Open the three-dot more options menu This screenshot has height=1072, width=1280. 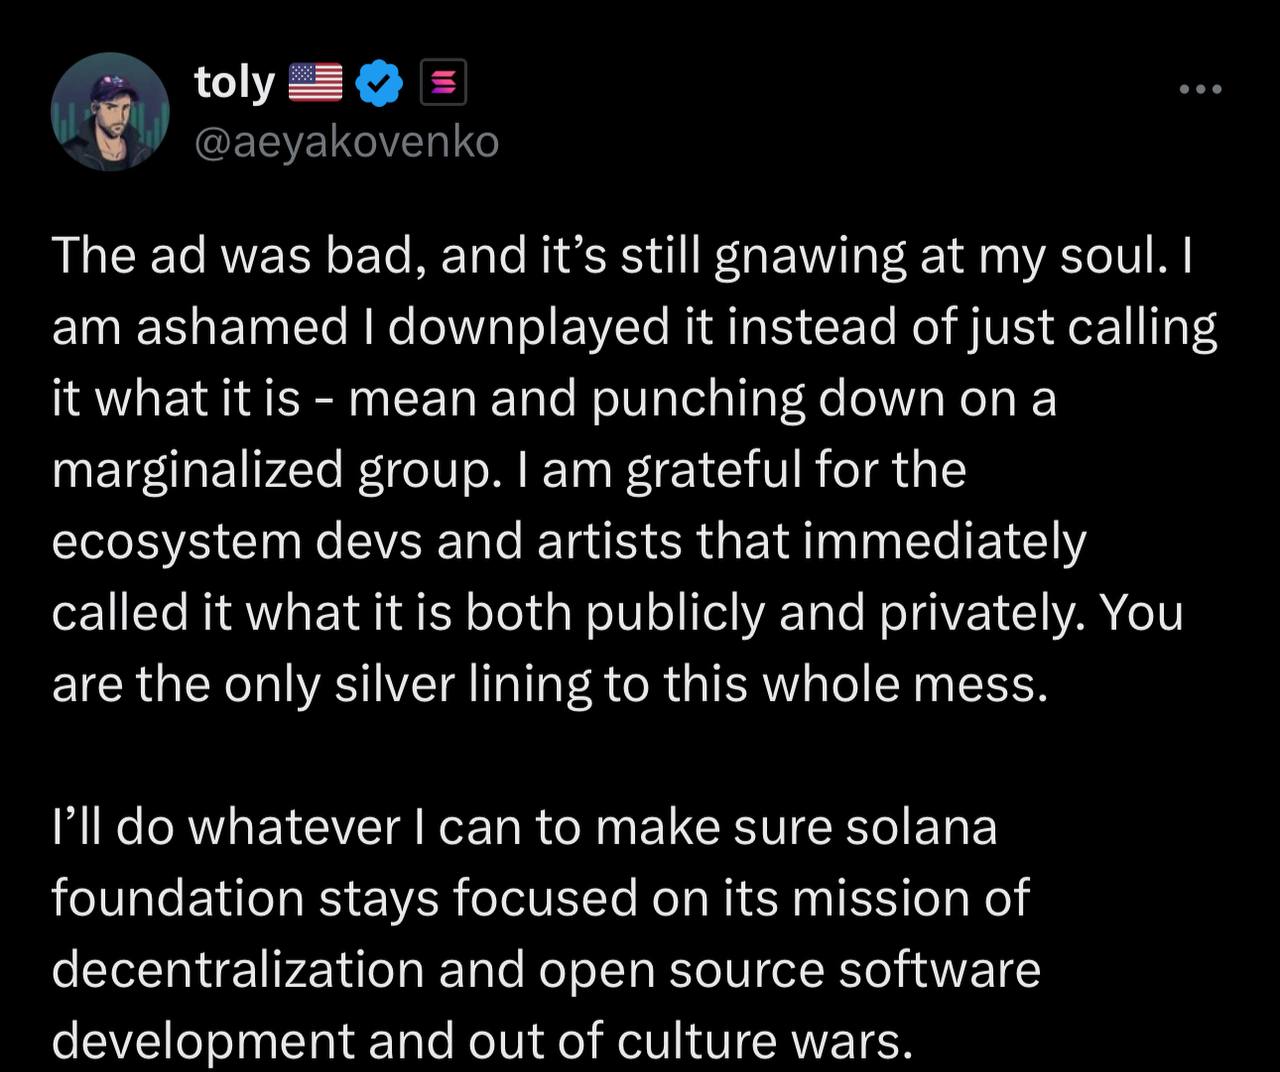coord(1200,90)
